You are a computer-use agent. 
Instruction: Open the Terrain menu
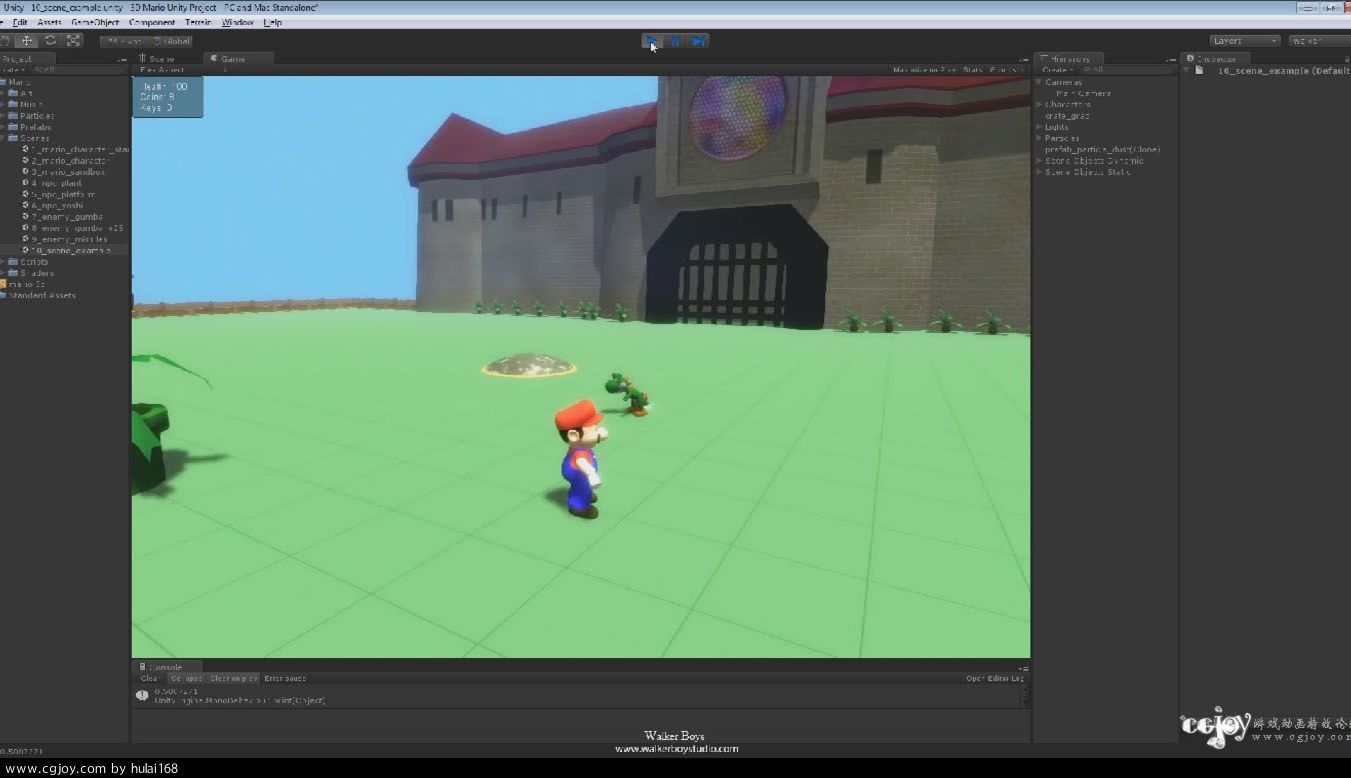[198, 22]
